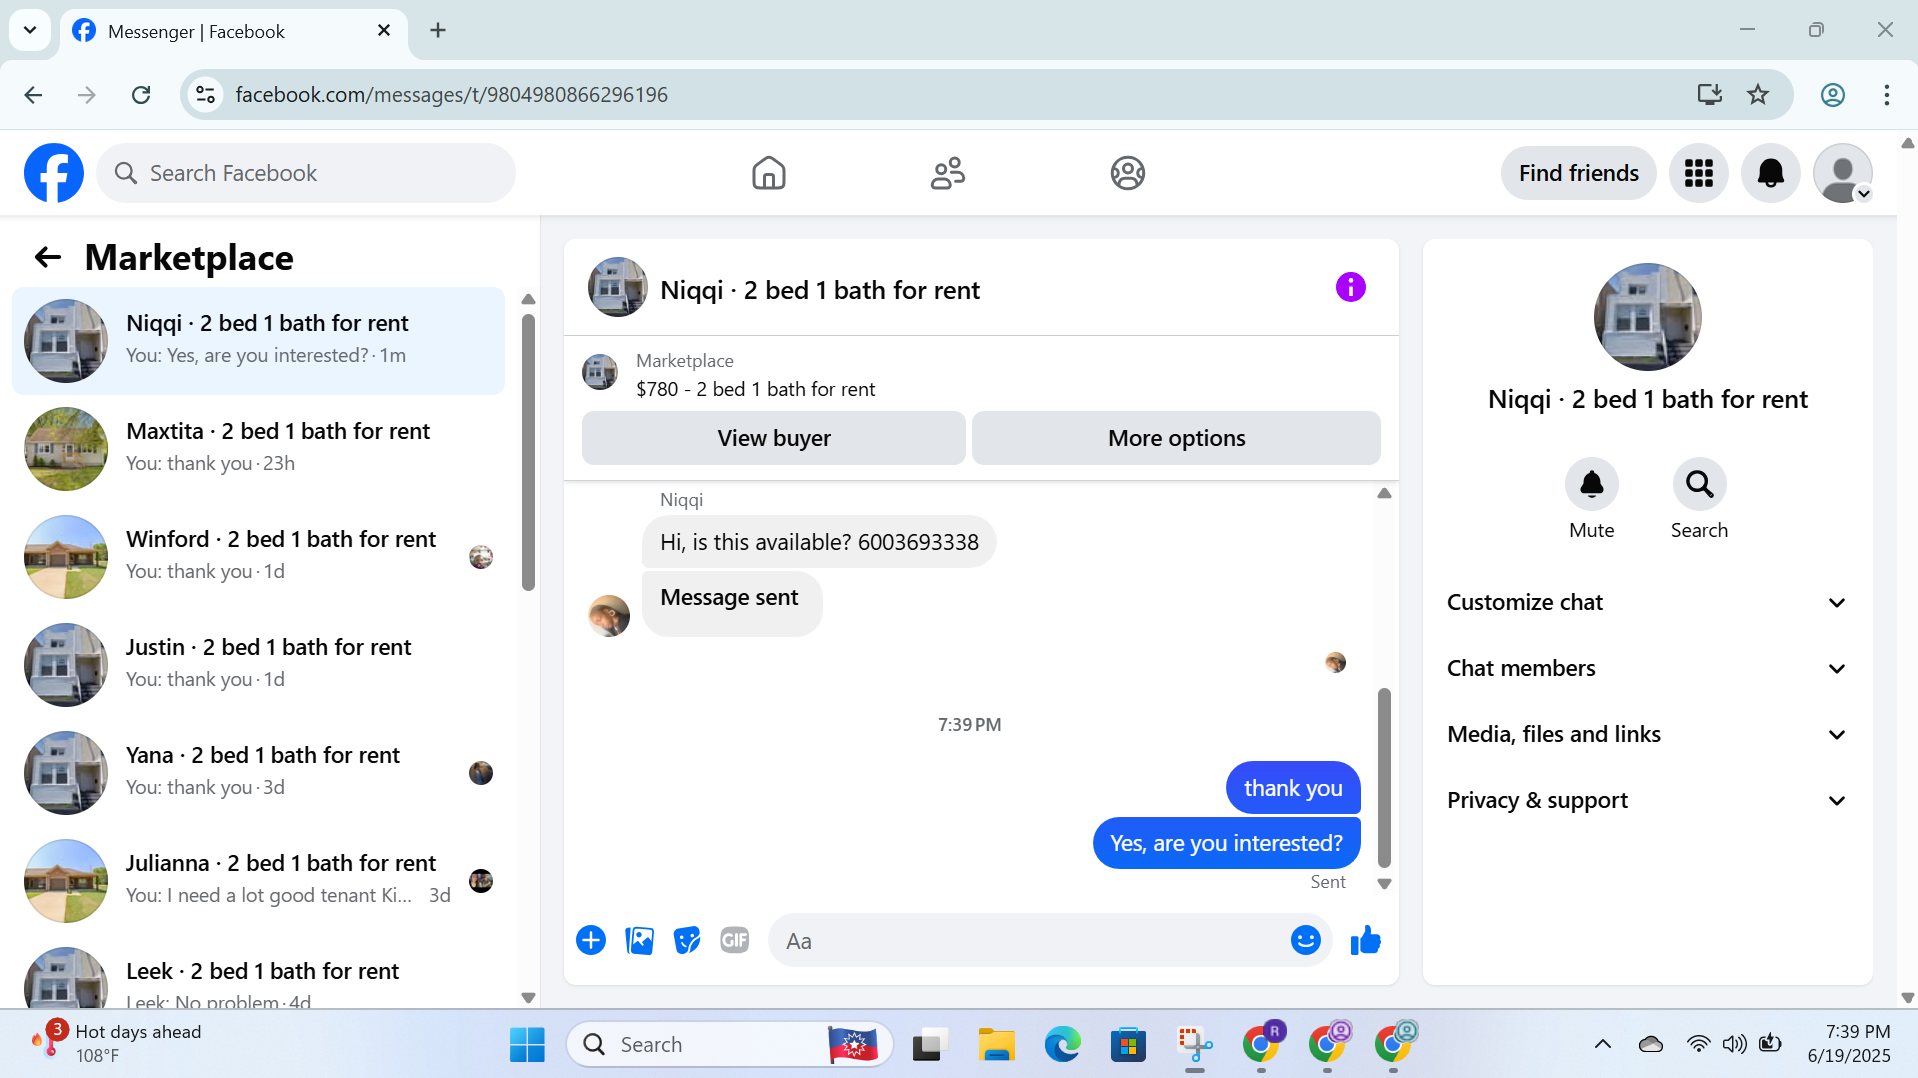
Task: Open Maxtita 2 bed 1 bath conversation
Action: coord(258,449)
